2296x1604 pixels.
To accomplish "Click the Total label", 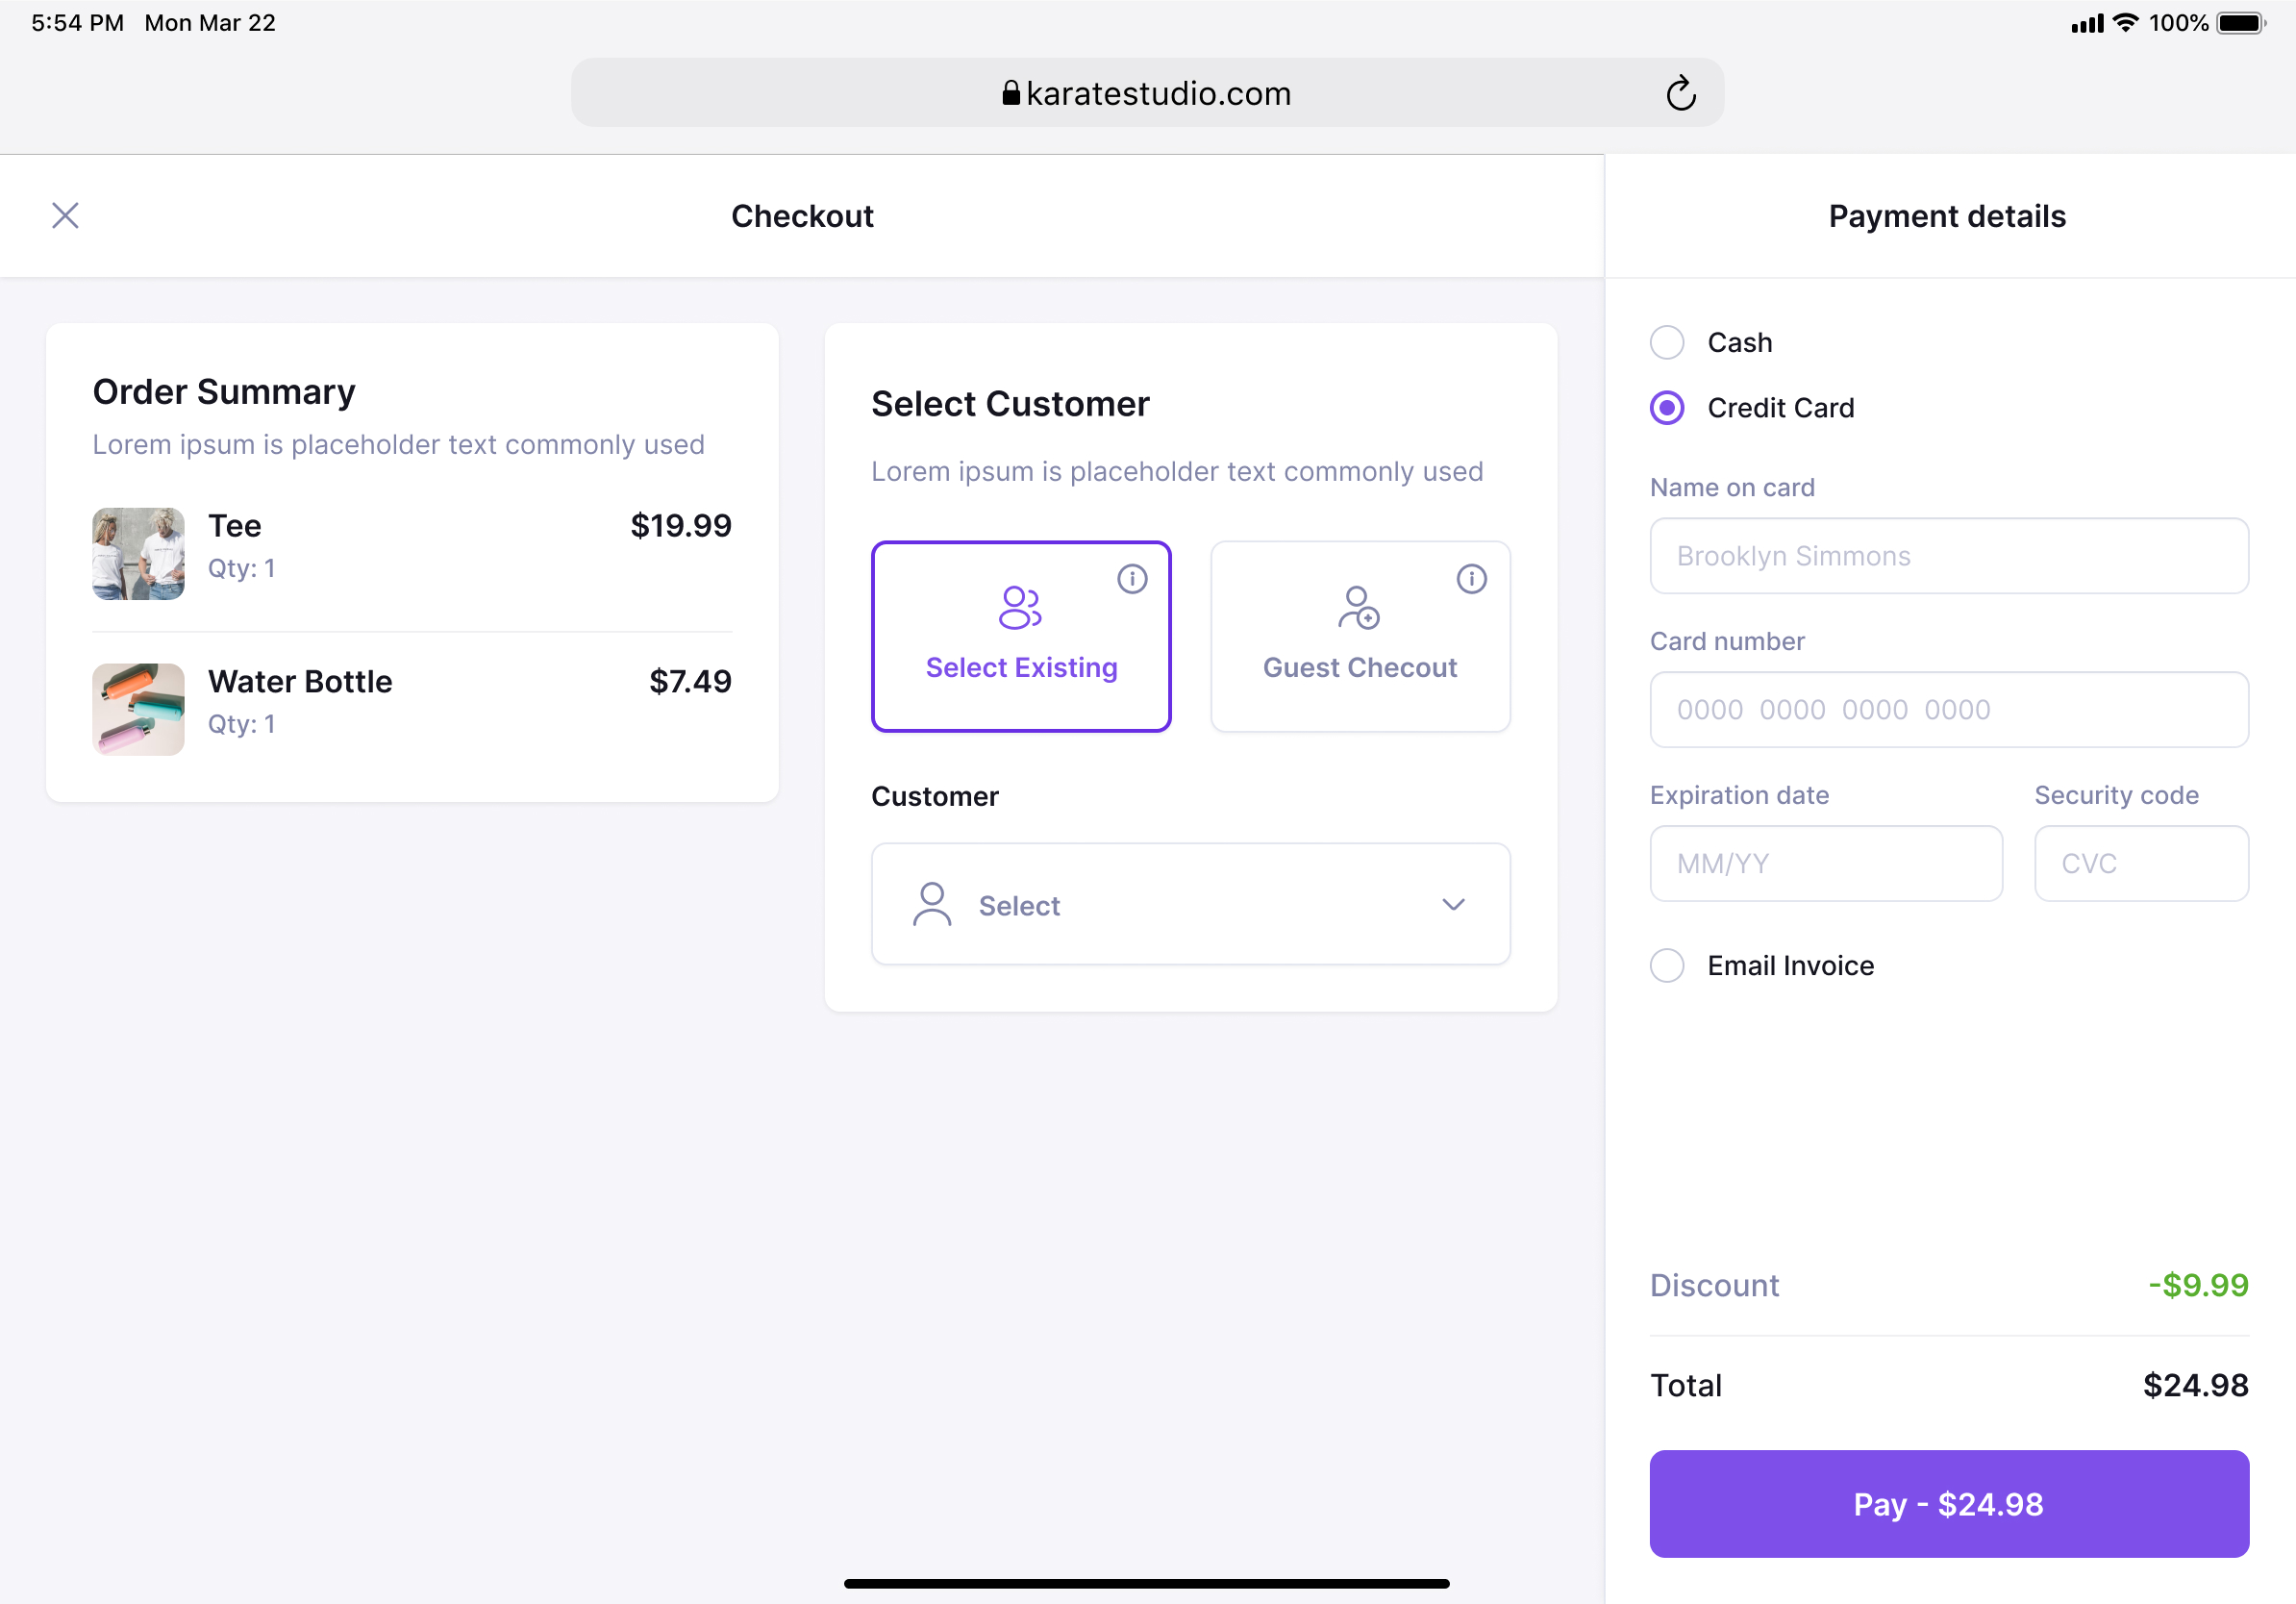I will [x=1686, y=1385].
